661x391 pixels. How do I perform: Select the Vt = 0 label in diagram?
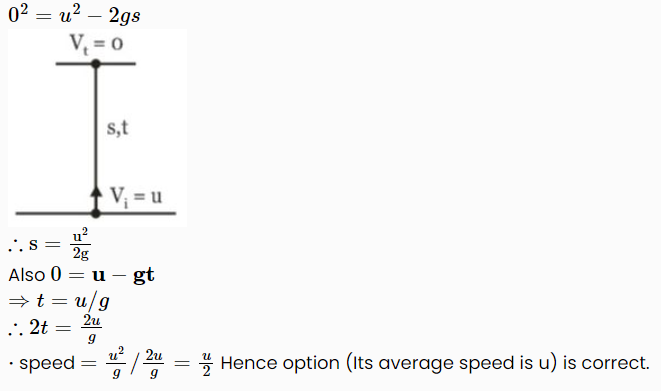pyautogui.click(x=96, y=43)
